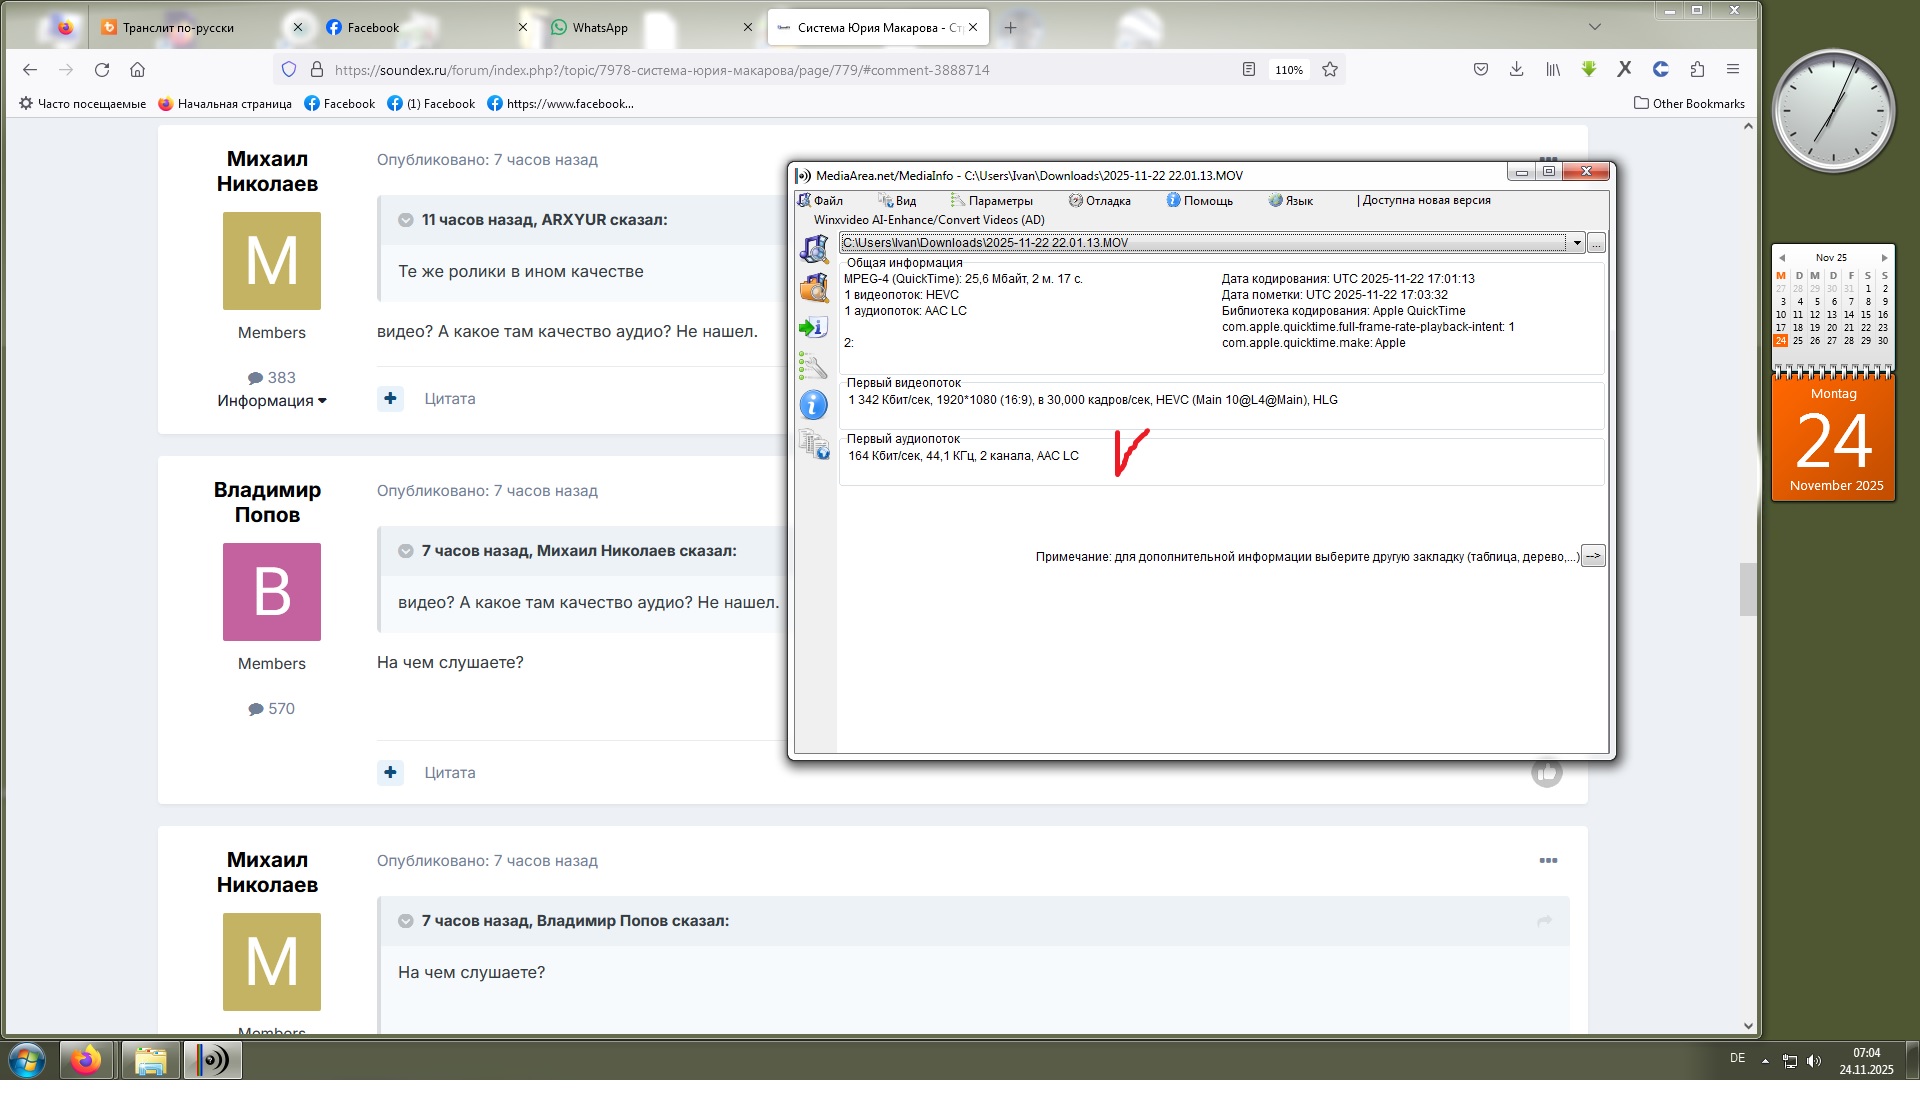Collapse quote from ARXYUR
Viewport: 1920px width, 1098px height.
(406, 220)
